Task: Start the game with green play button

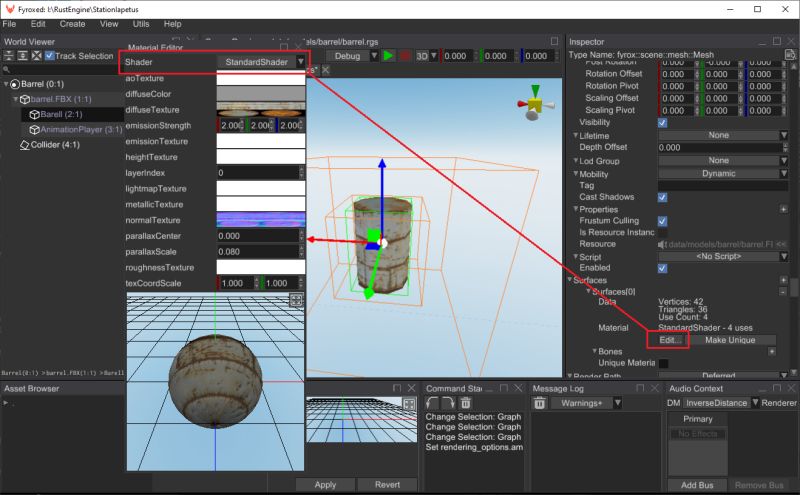Action: coord(388,56)
